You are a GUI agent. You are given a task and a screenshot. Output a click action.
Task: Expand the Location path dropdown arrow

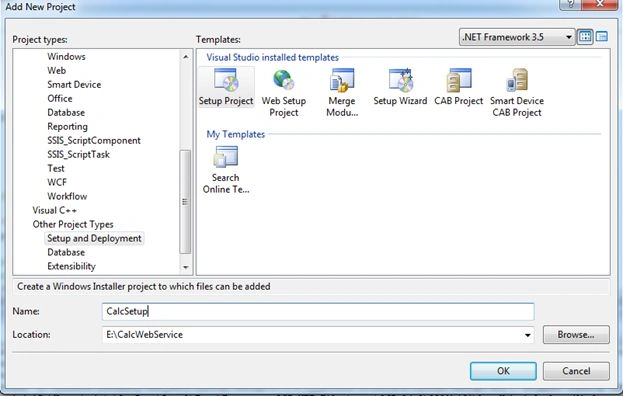[527, 335]
